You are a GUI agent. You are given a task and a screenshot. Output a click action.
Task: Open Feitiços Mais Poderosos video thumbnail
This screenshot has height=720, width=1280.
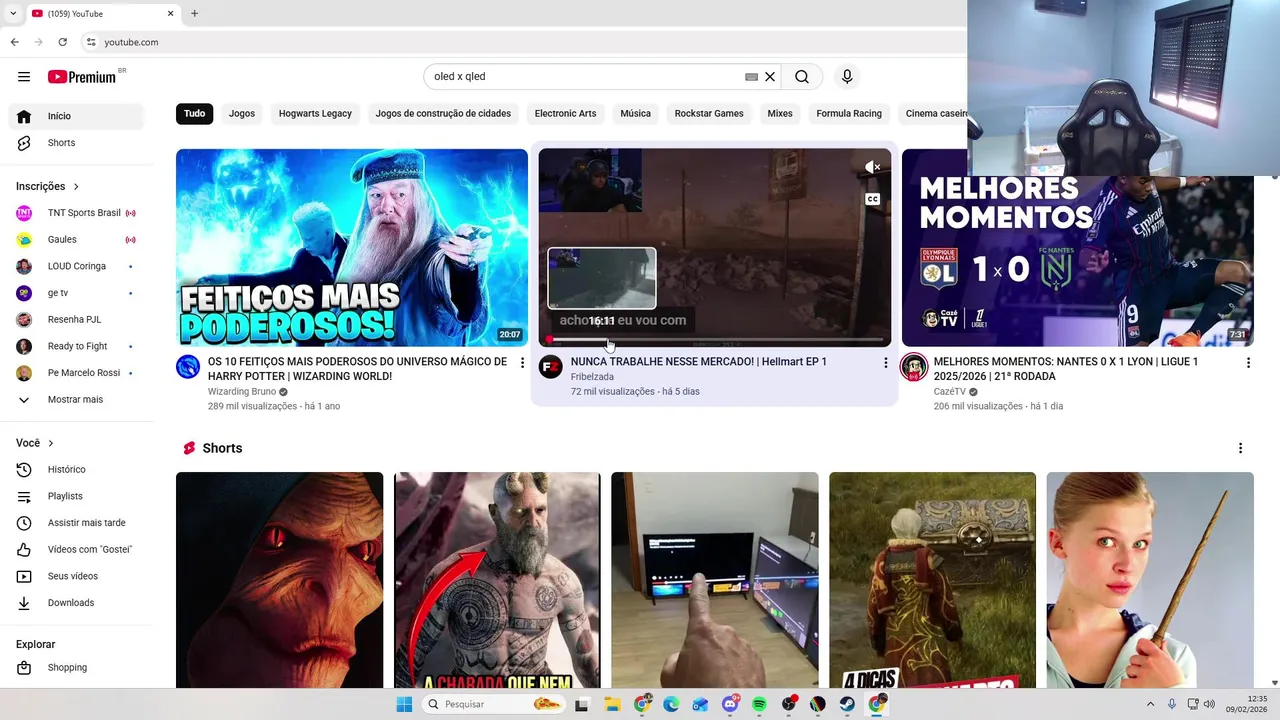coord(352,248)
